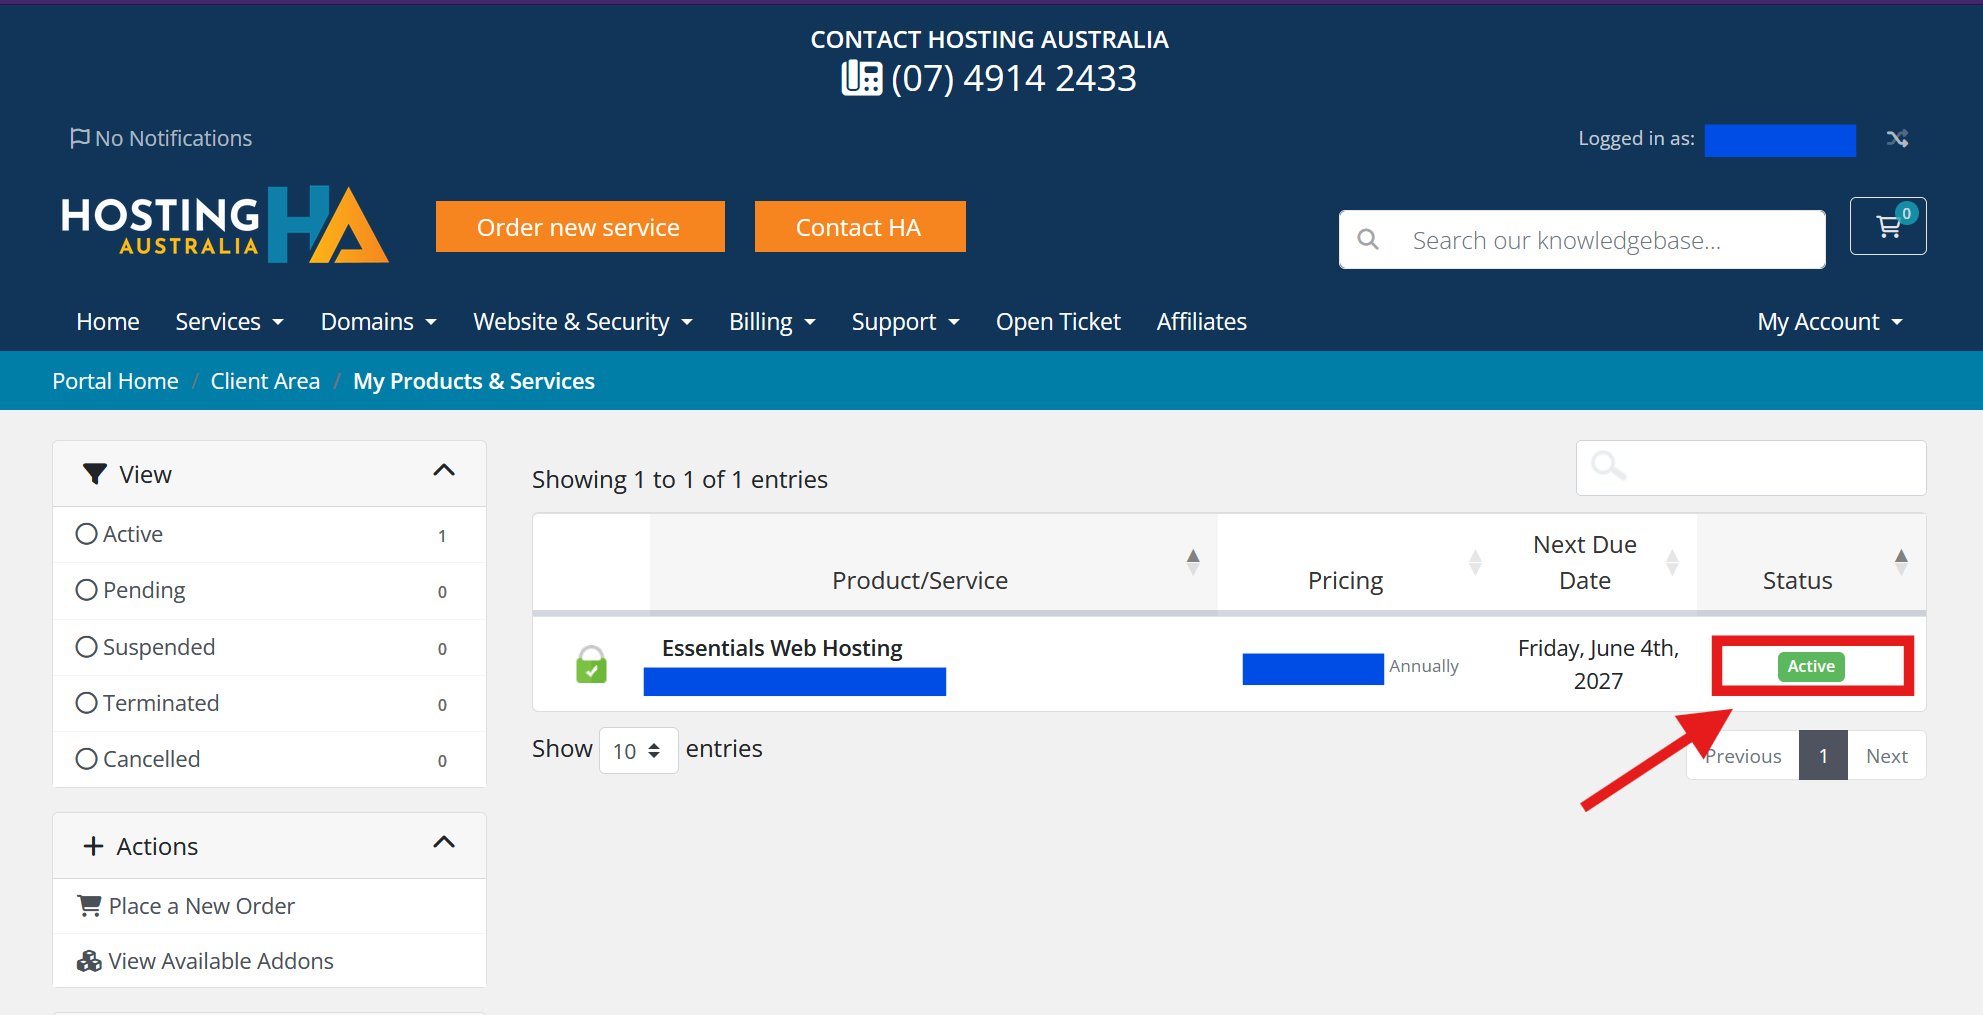Screen dimensions: 1983x1015
Task: Click the Annually billing cycle text
Action: point(1424,666)
